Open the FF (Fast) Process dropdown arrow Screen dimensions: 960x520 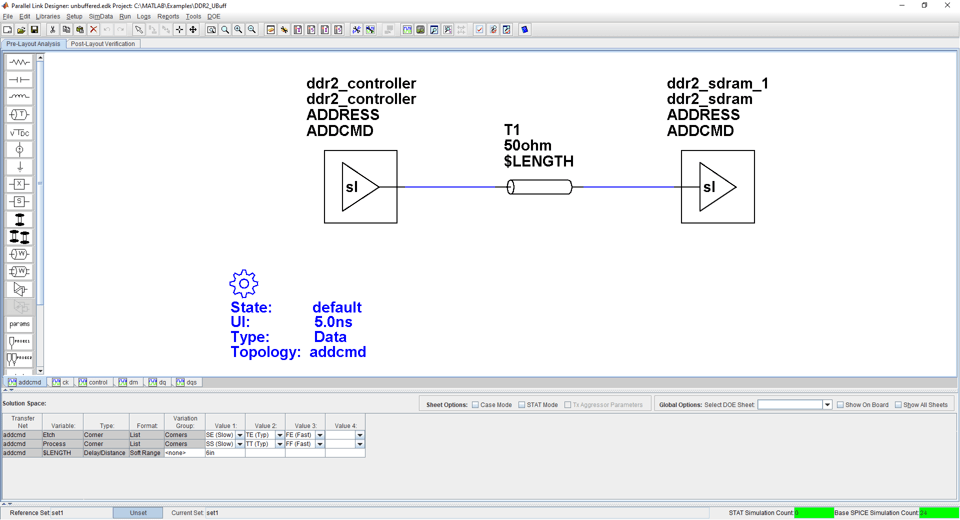click(x=320, y=444)
